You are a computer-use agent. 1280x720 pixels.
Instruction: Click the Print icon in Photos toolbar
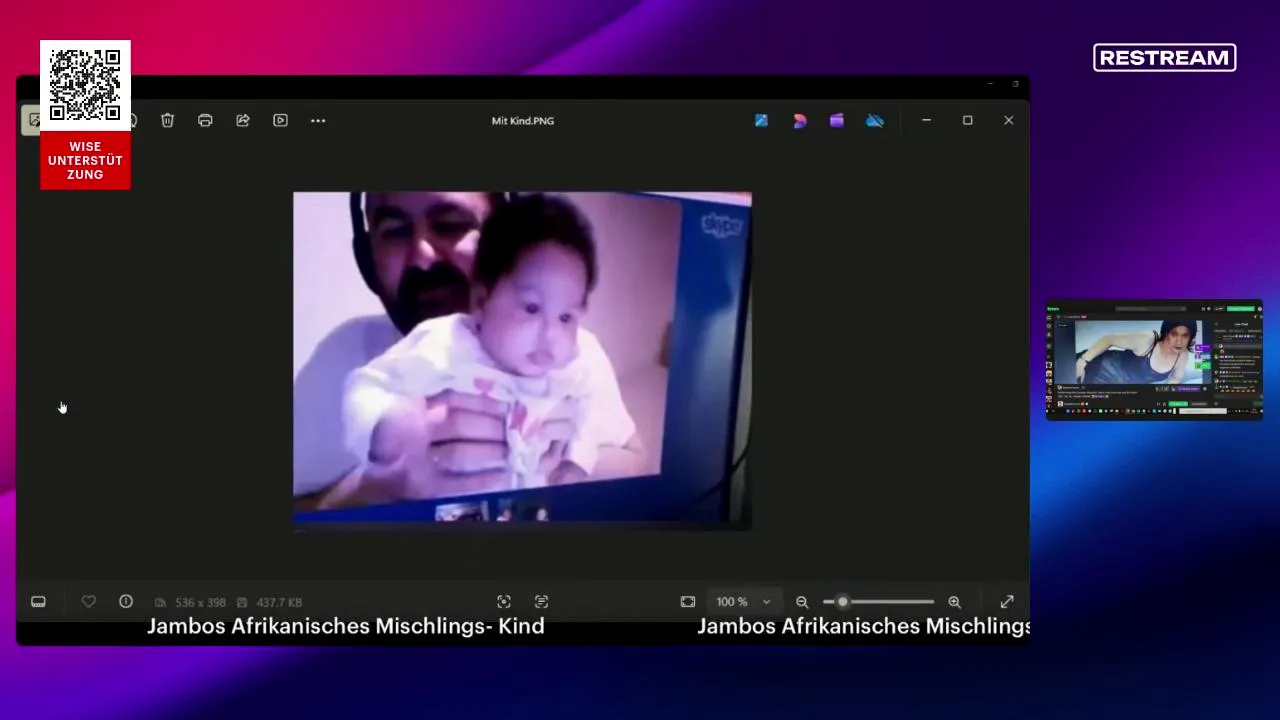tap(205, 120)
